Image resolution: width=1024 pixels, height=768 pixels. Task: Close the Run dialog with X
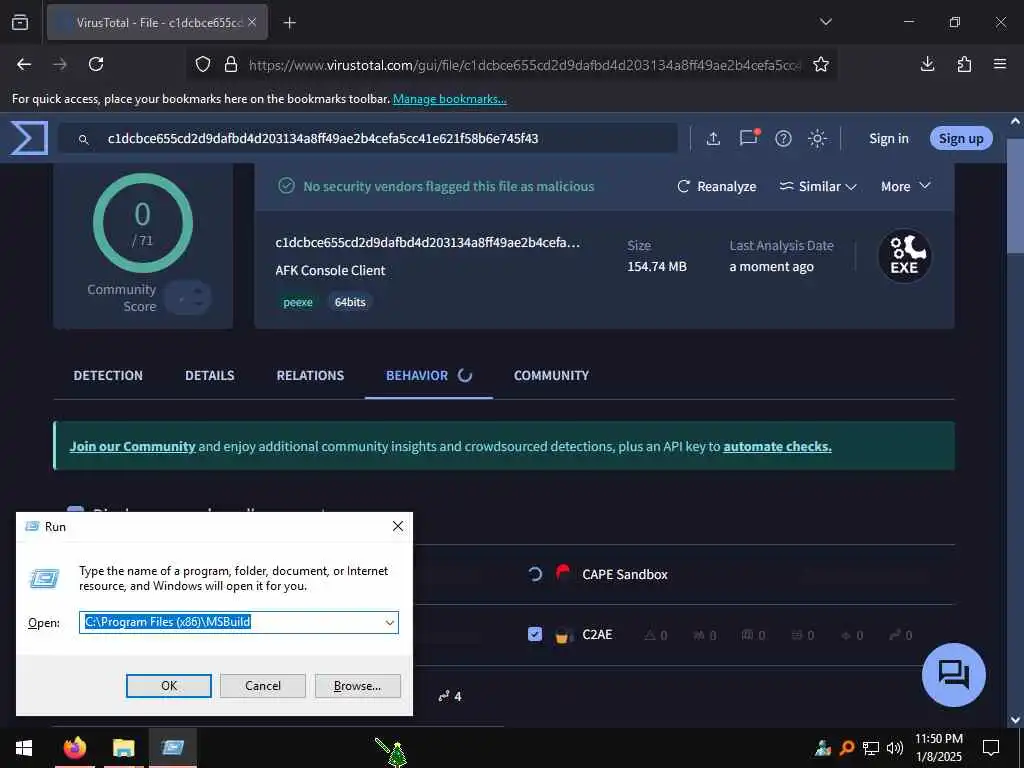click(398, 526)
